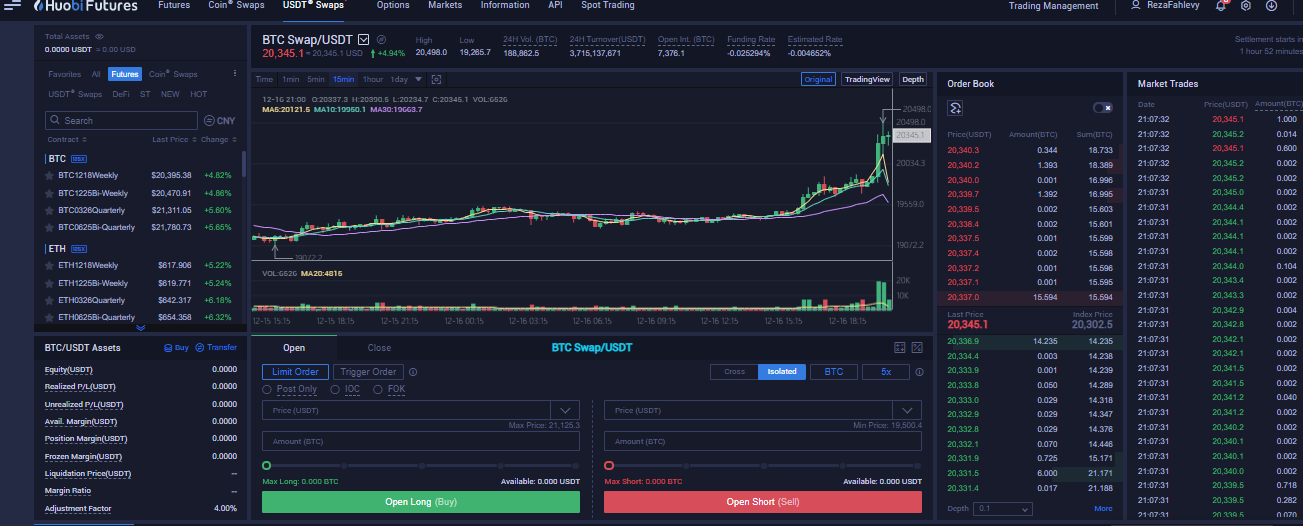
Task: Open Spot Trading in the top menu
Action: point(608,6)
